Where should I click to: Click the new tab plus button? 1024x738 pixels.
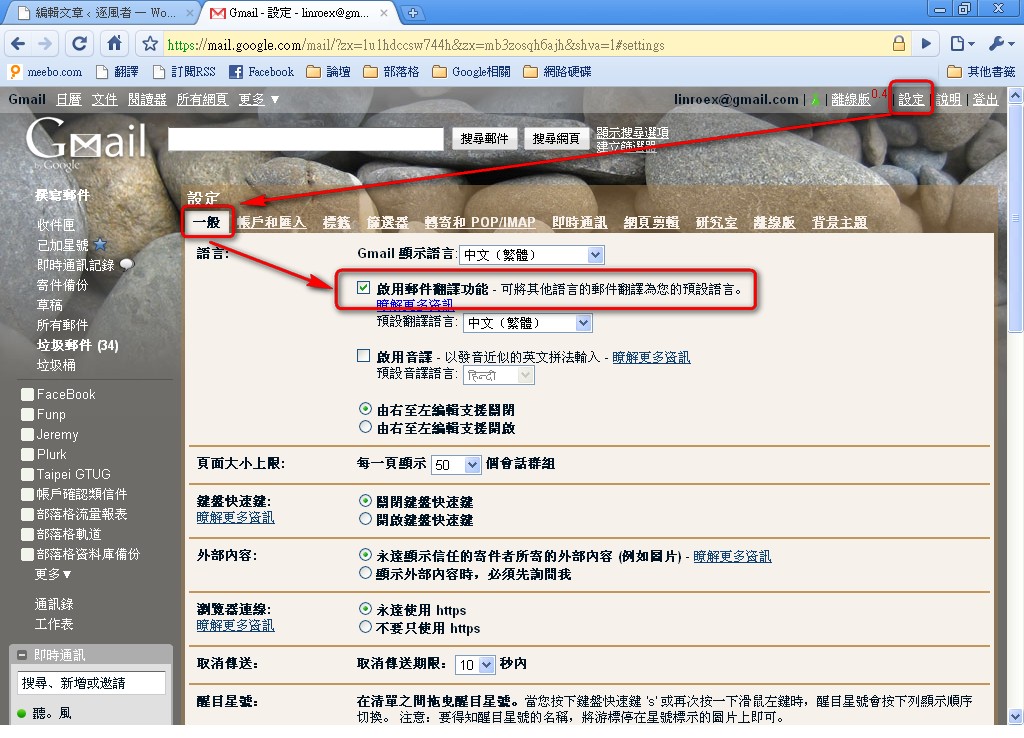(x=413, y=12)
